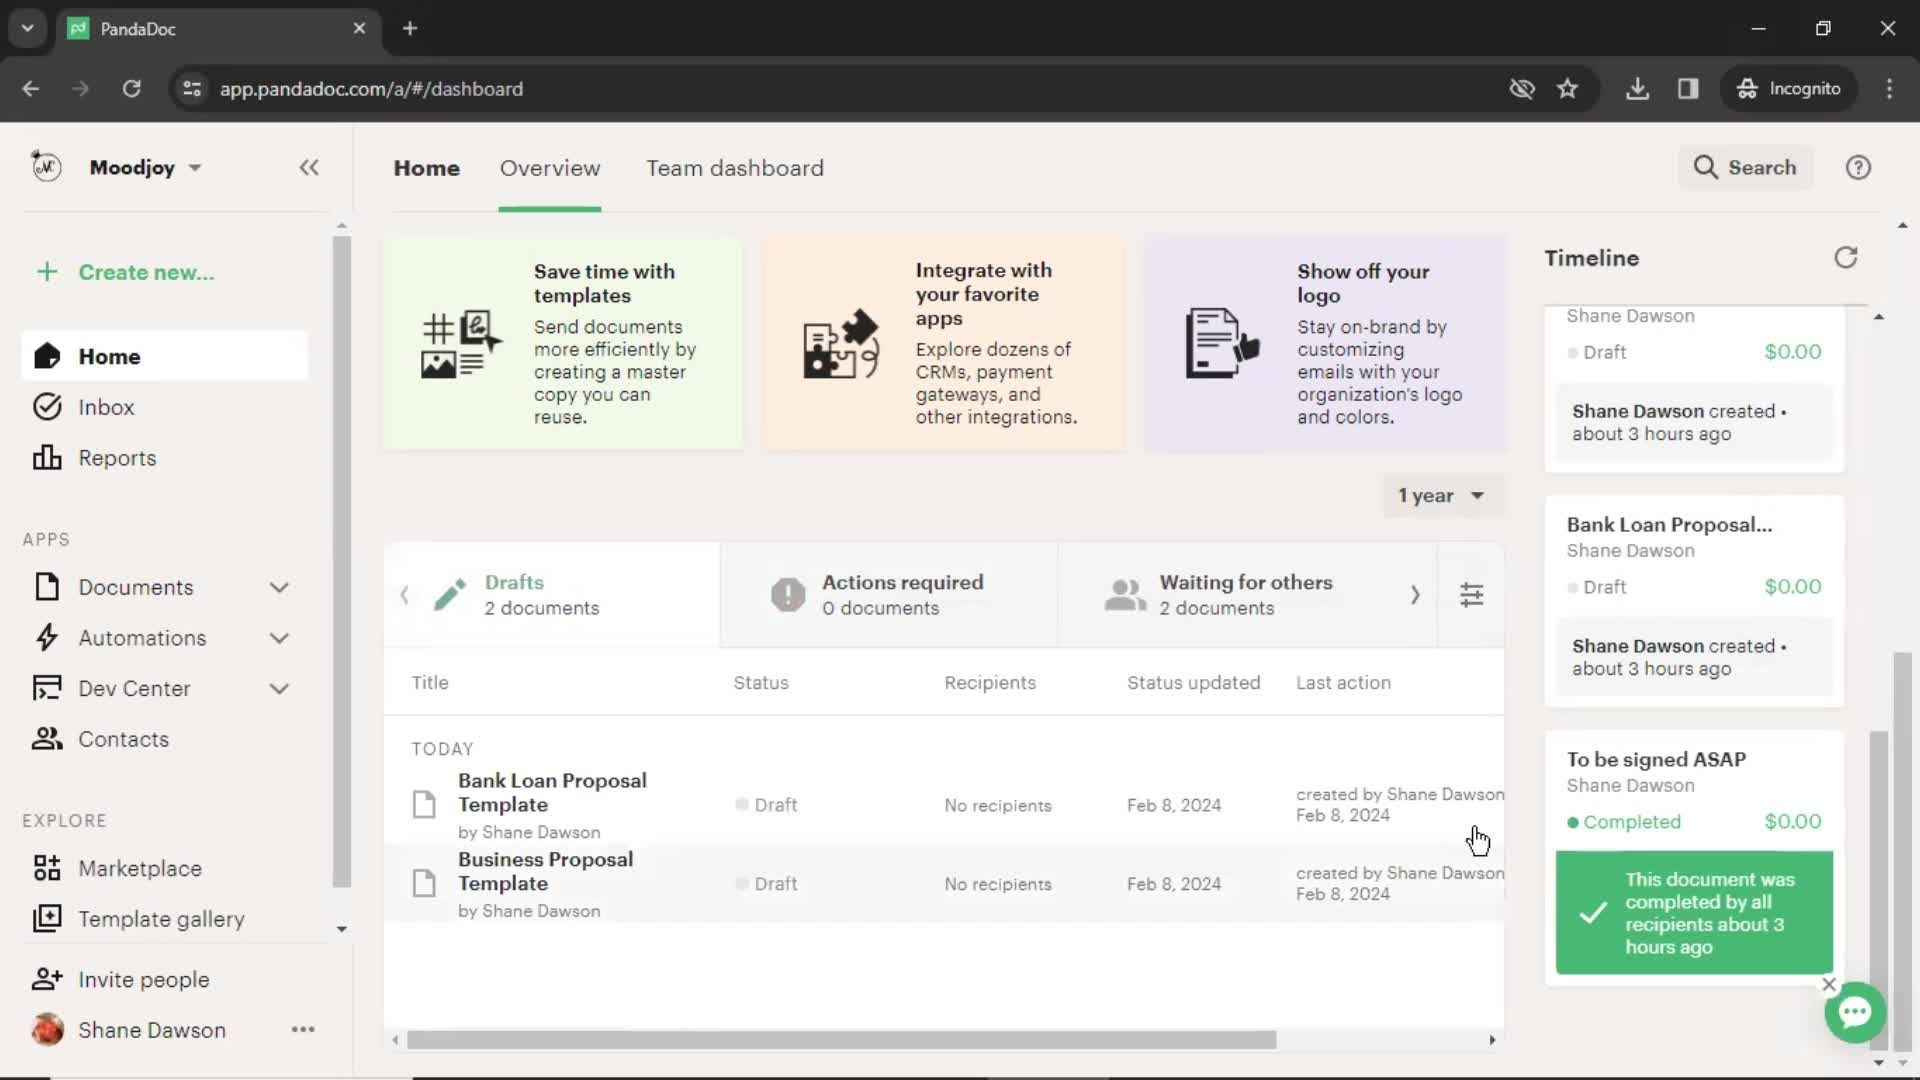Close the PandaDoc browser tab

(359, 28)
